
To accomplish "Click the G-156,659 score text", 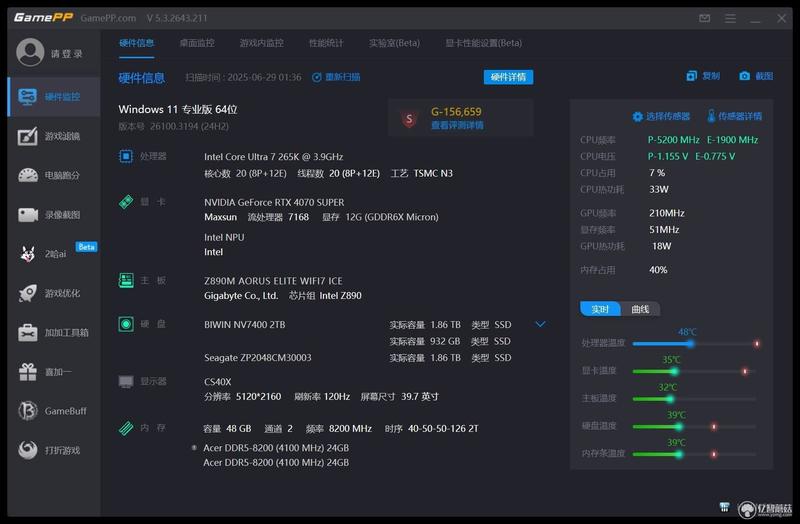I will (x=456, y=112).
